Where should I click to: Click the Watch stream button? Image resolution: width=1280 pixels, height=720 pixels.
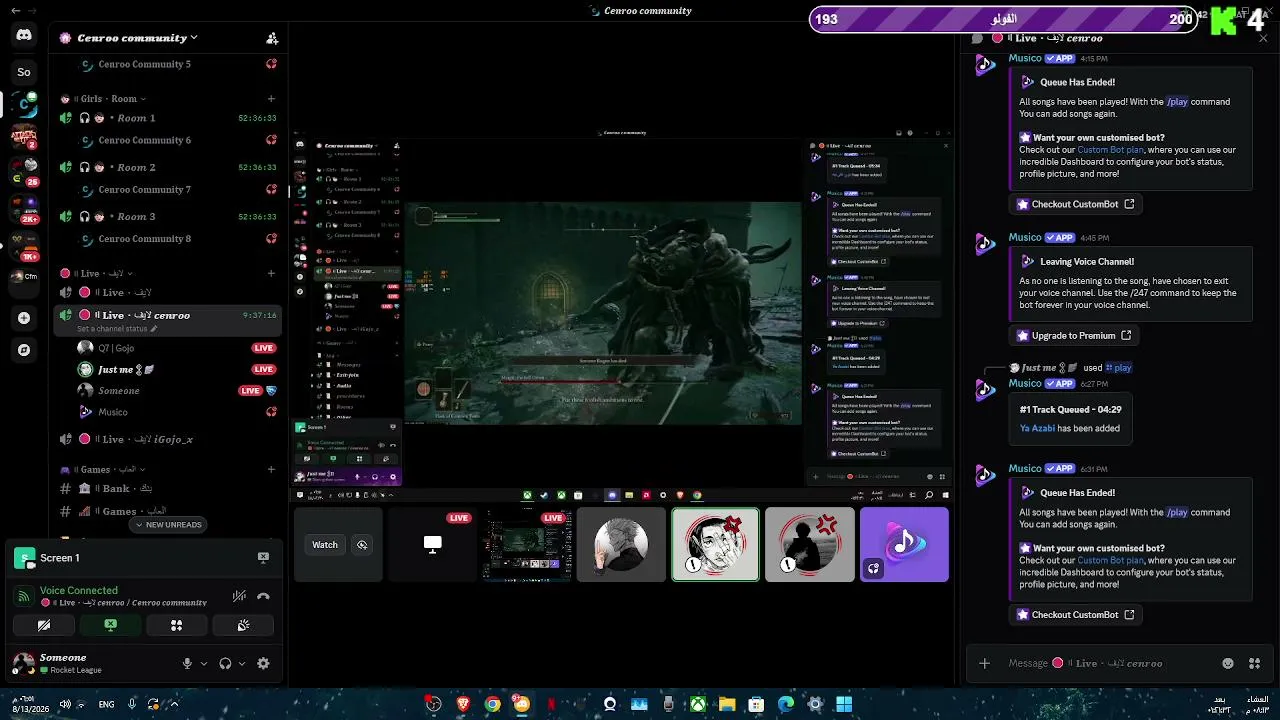(x=325, y=545)
